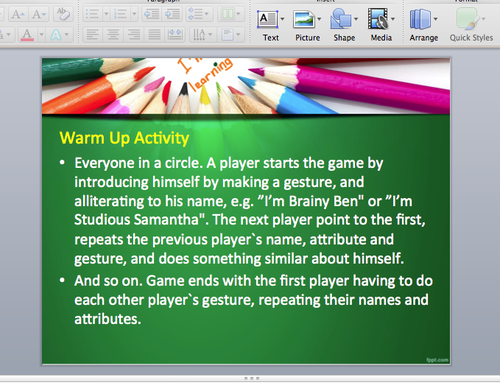
Task: Decrease the font size with the A-down button
Action: click(x=39, y=14)
